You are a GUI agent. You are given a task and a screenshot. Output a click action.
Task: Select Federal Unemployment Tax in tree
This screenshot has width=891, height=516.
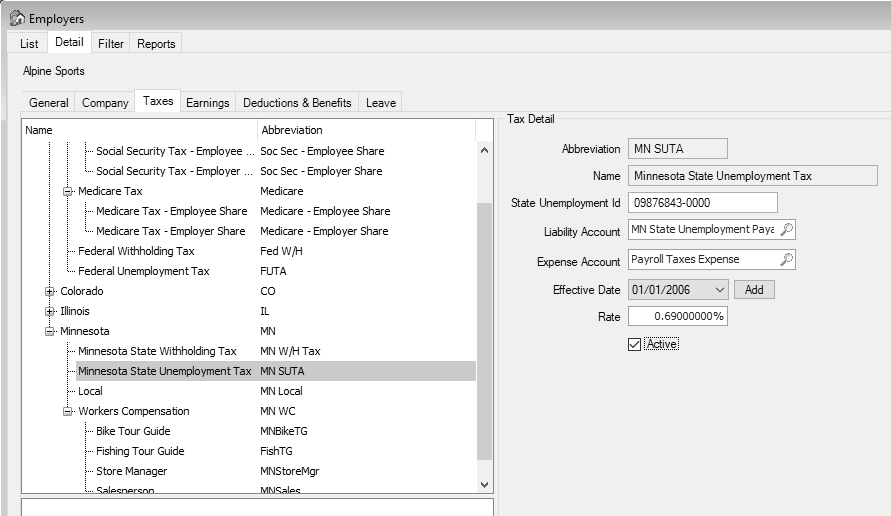point(144,271)
